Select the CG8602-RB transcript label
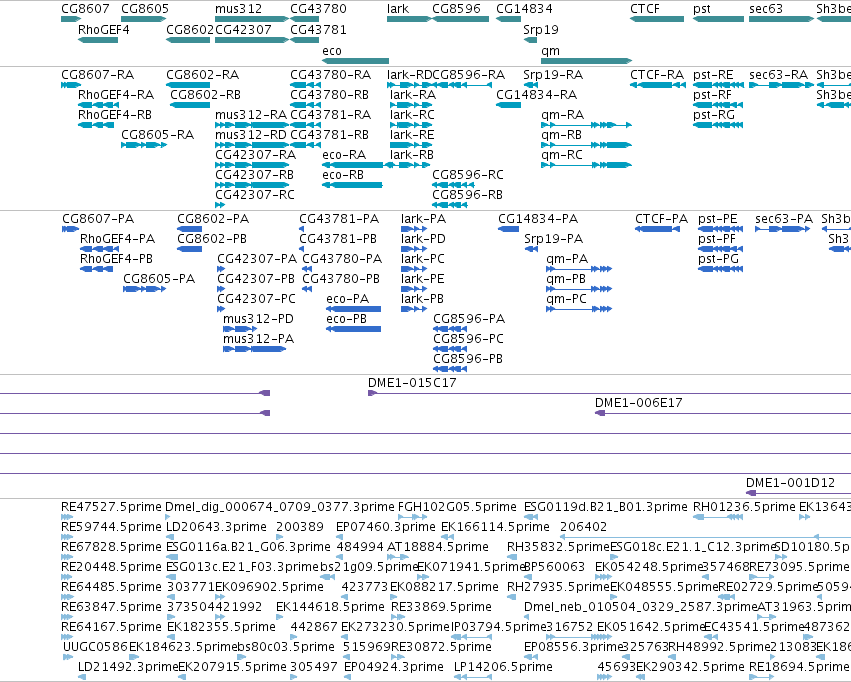Viewport: 851px width, 682px height. point(205,94)
